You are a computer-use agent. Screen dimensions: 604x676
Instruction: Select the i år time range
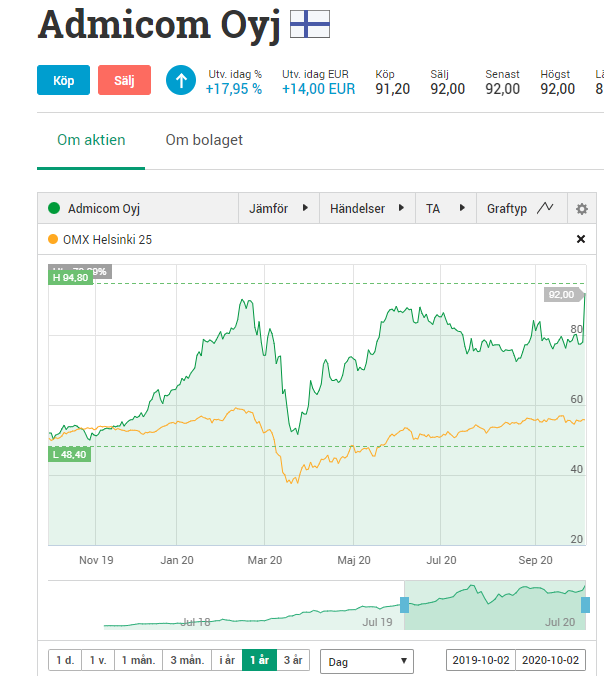[227, 660]
